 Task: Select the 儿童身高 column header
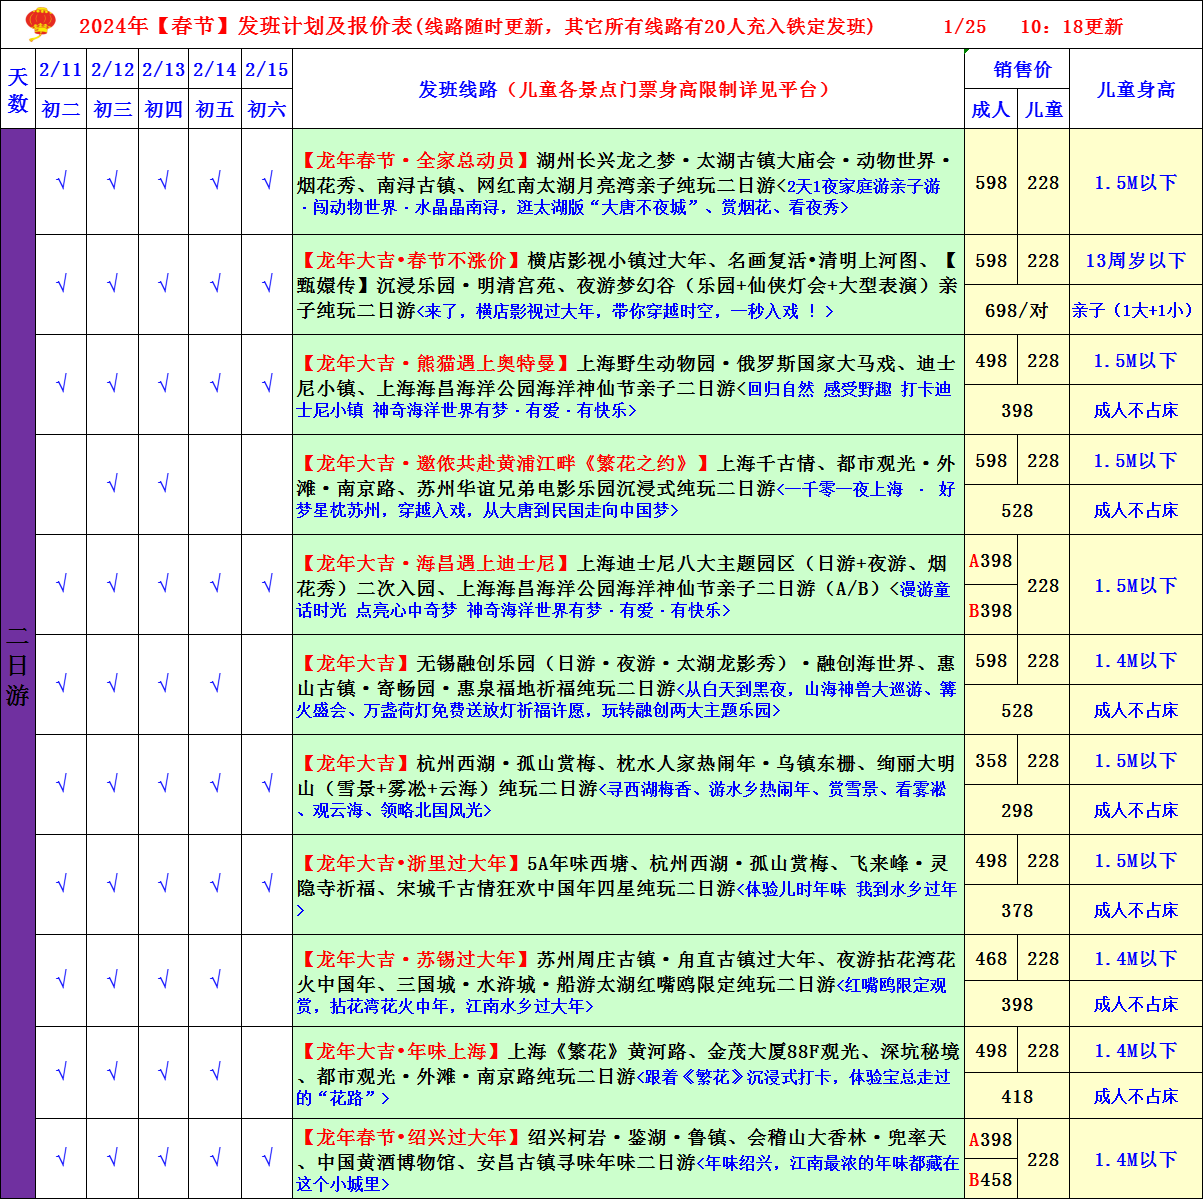pos(1136,89)
